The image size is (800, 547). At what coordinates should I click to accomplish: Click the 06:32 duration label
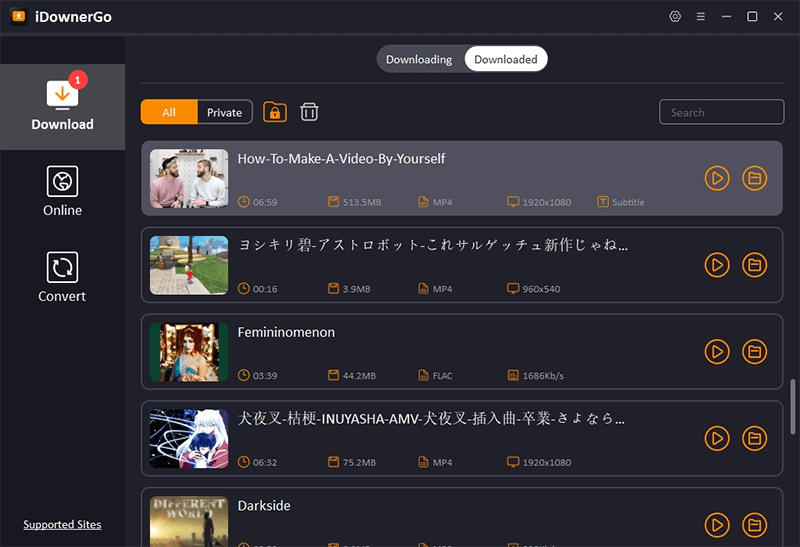pyautogui.click(x=265, y=462)
